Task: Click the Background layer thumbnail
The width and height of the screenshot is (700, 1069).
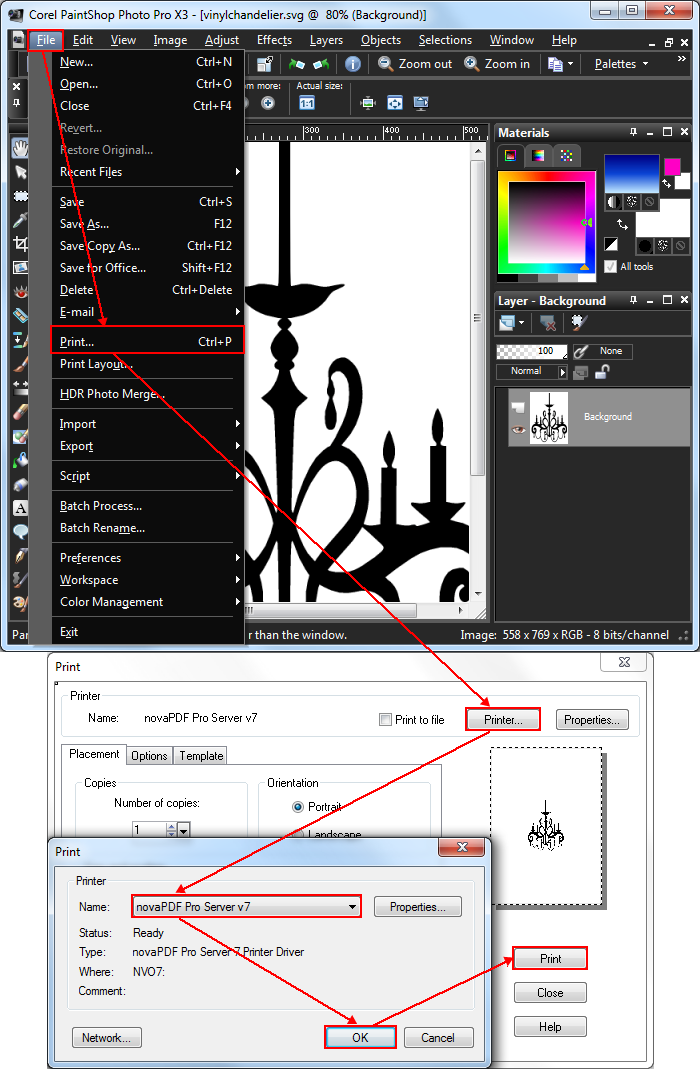Action: (549, 417)
